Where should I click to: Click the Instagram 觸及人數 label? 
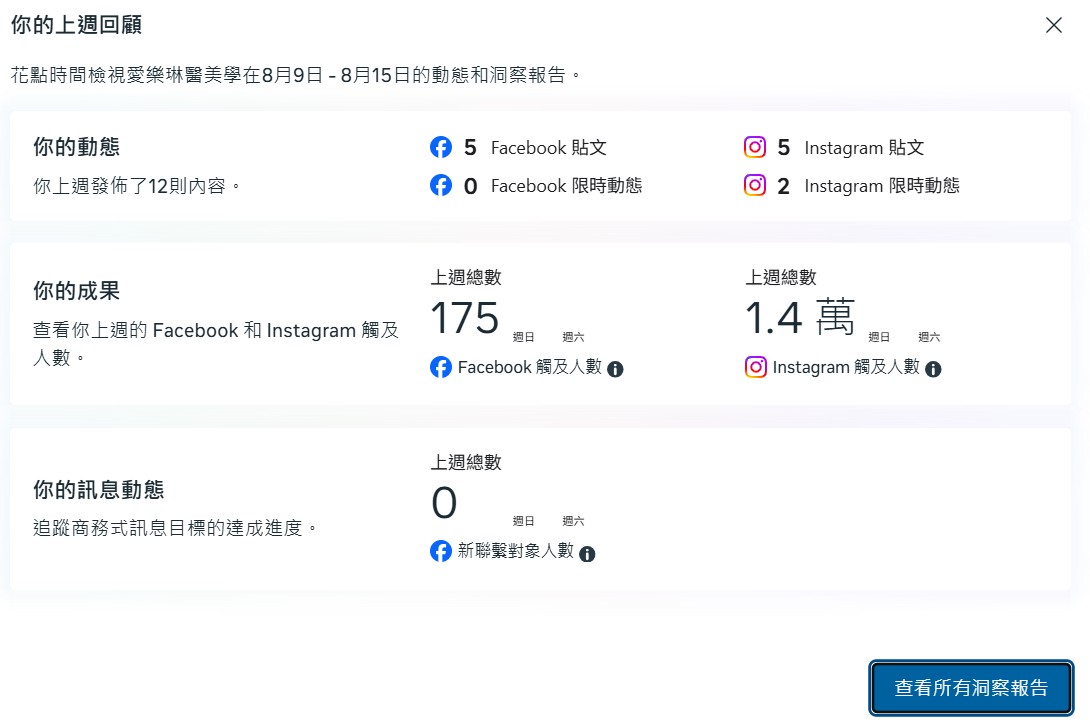click(x=846, y=367)
